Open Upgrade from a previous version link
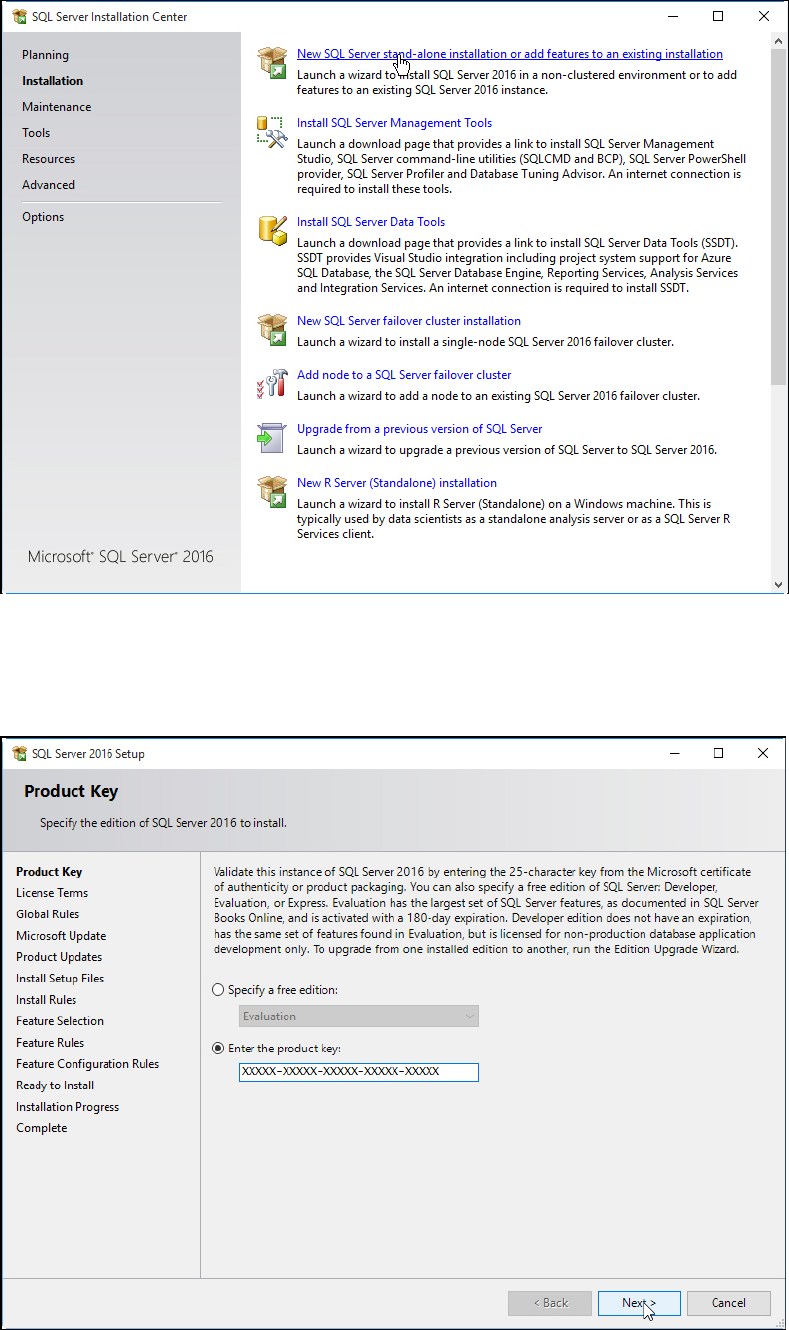 click(x=419, y=428)
